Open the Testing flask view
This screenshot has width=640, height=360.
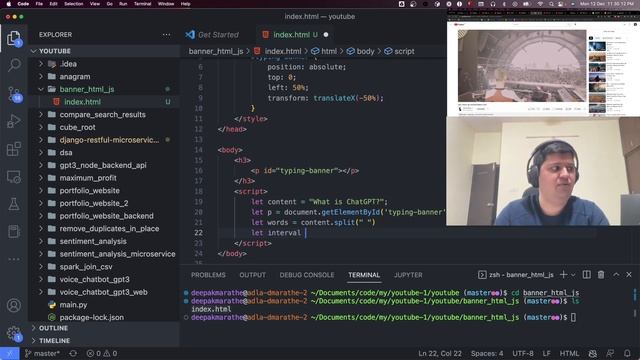click(x=14, y=204)
